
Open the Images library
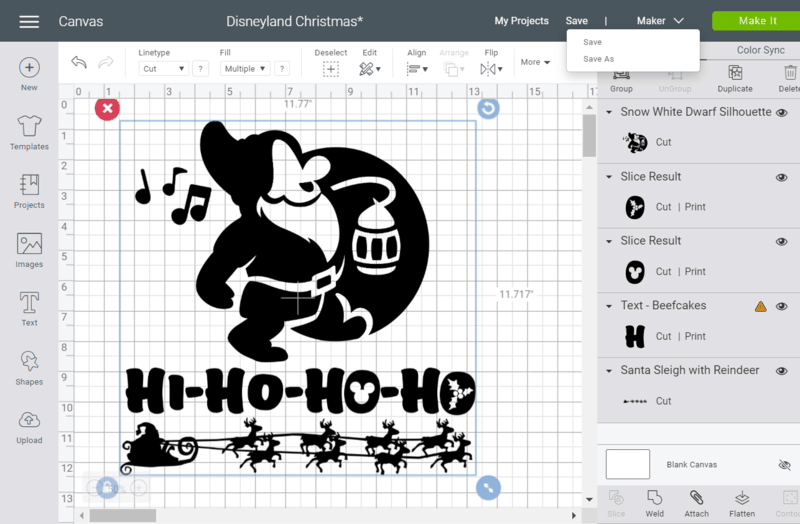point(29,251)
